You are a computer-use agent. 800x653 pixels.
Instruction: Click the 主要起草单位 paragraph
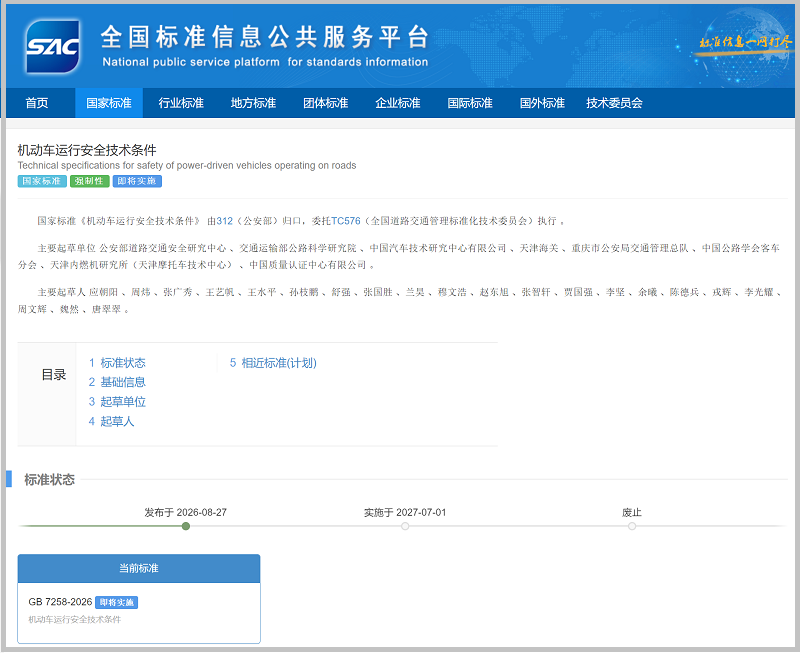400,257
